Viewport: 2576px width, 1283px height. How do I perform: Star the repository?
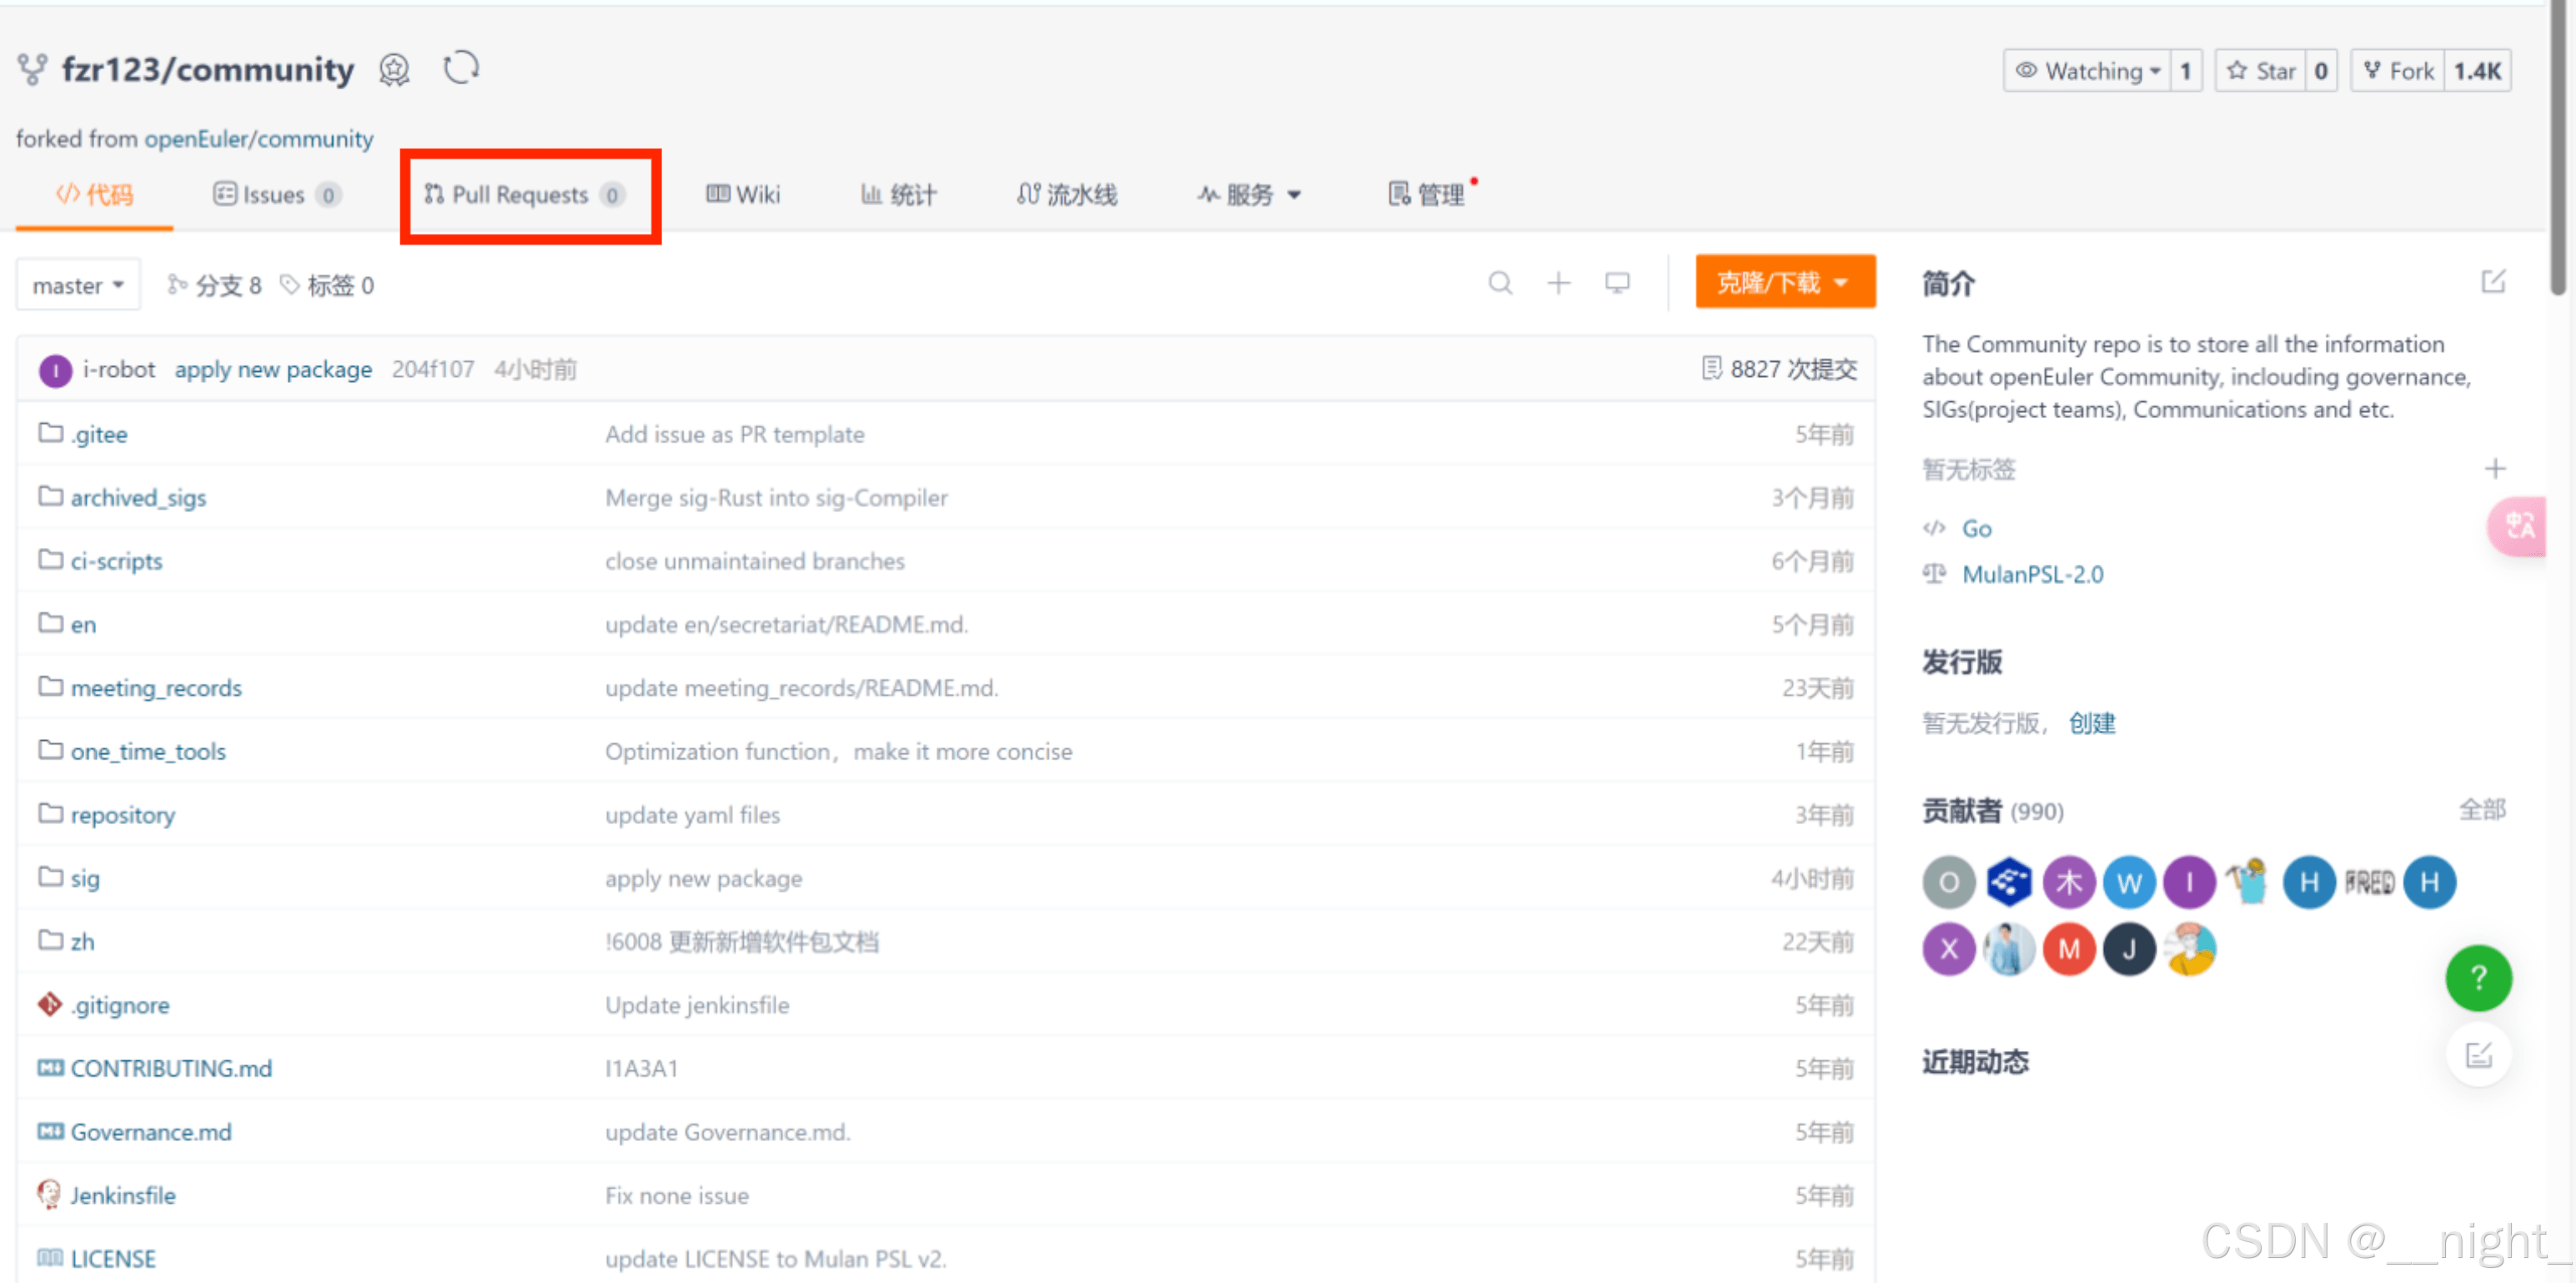tap(2262, 71)
